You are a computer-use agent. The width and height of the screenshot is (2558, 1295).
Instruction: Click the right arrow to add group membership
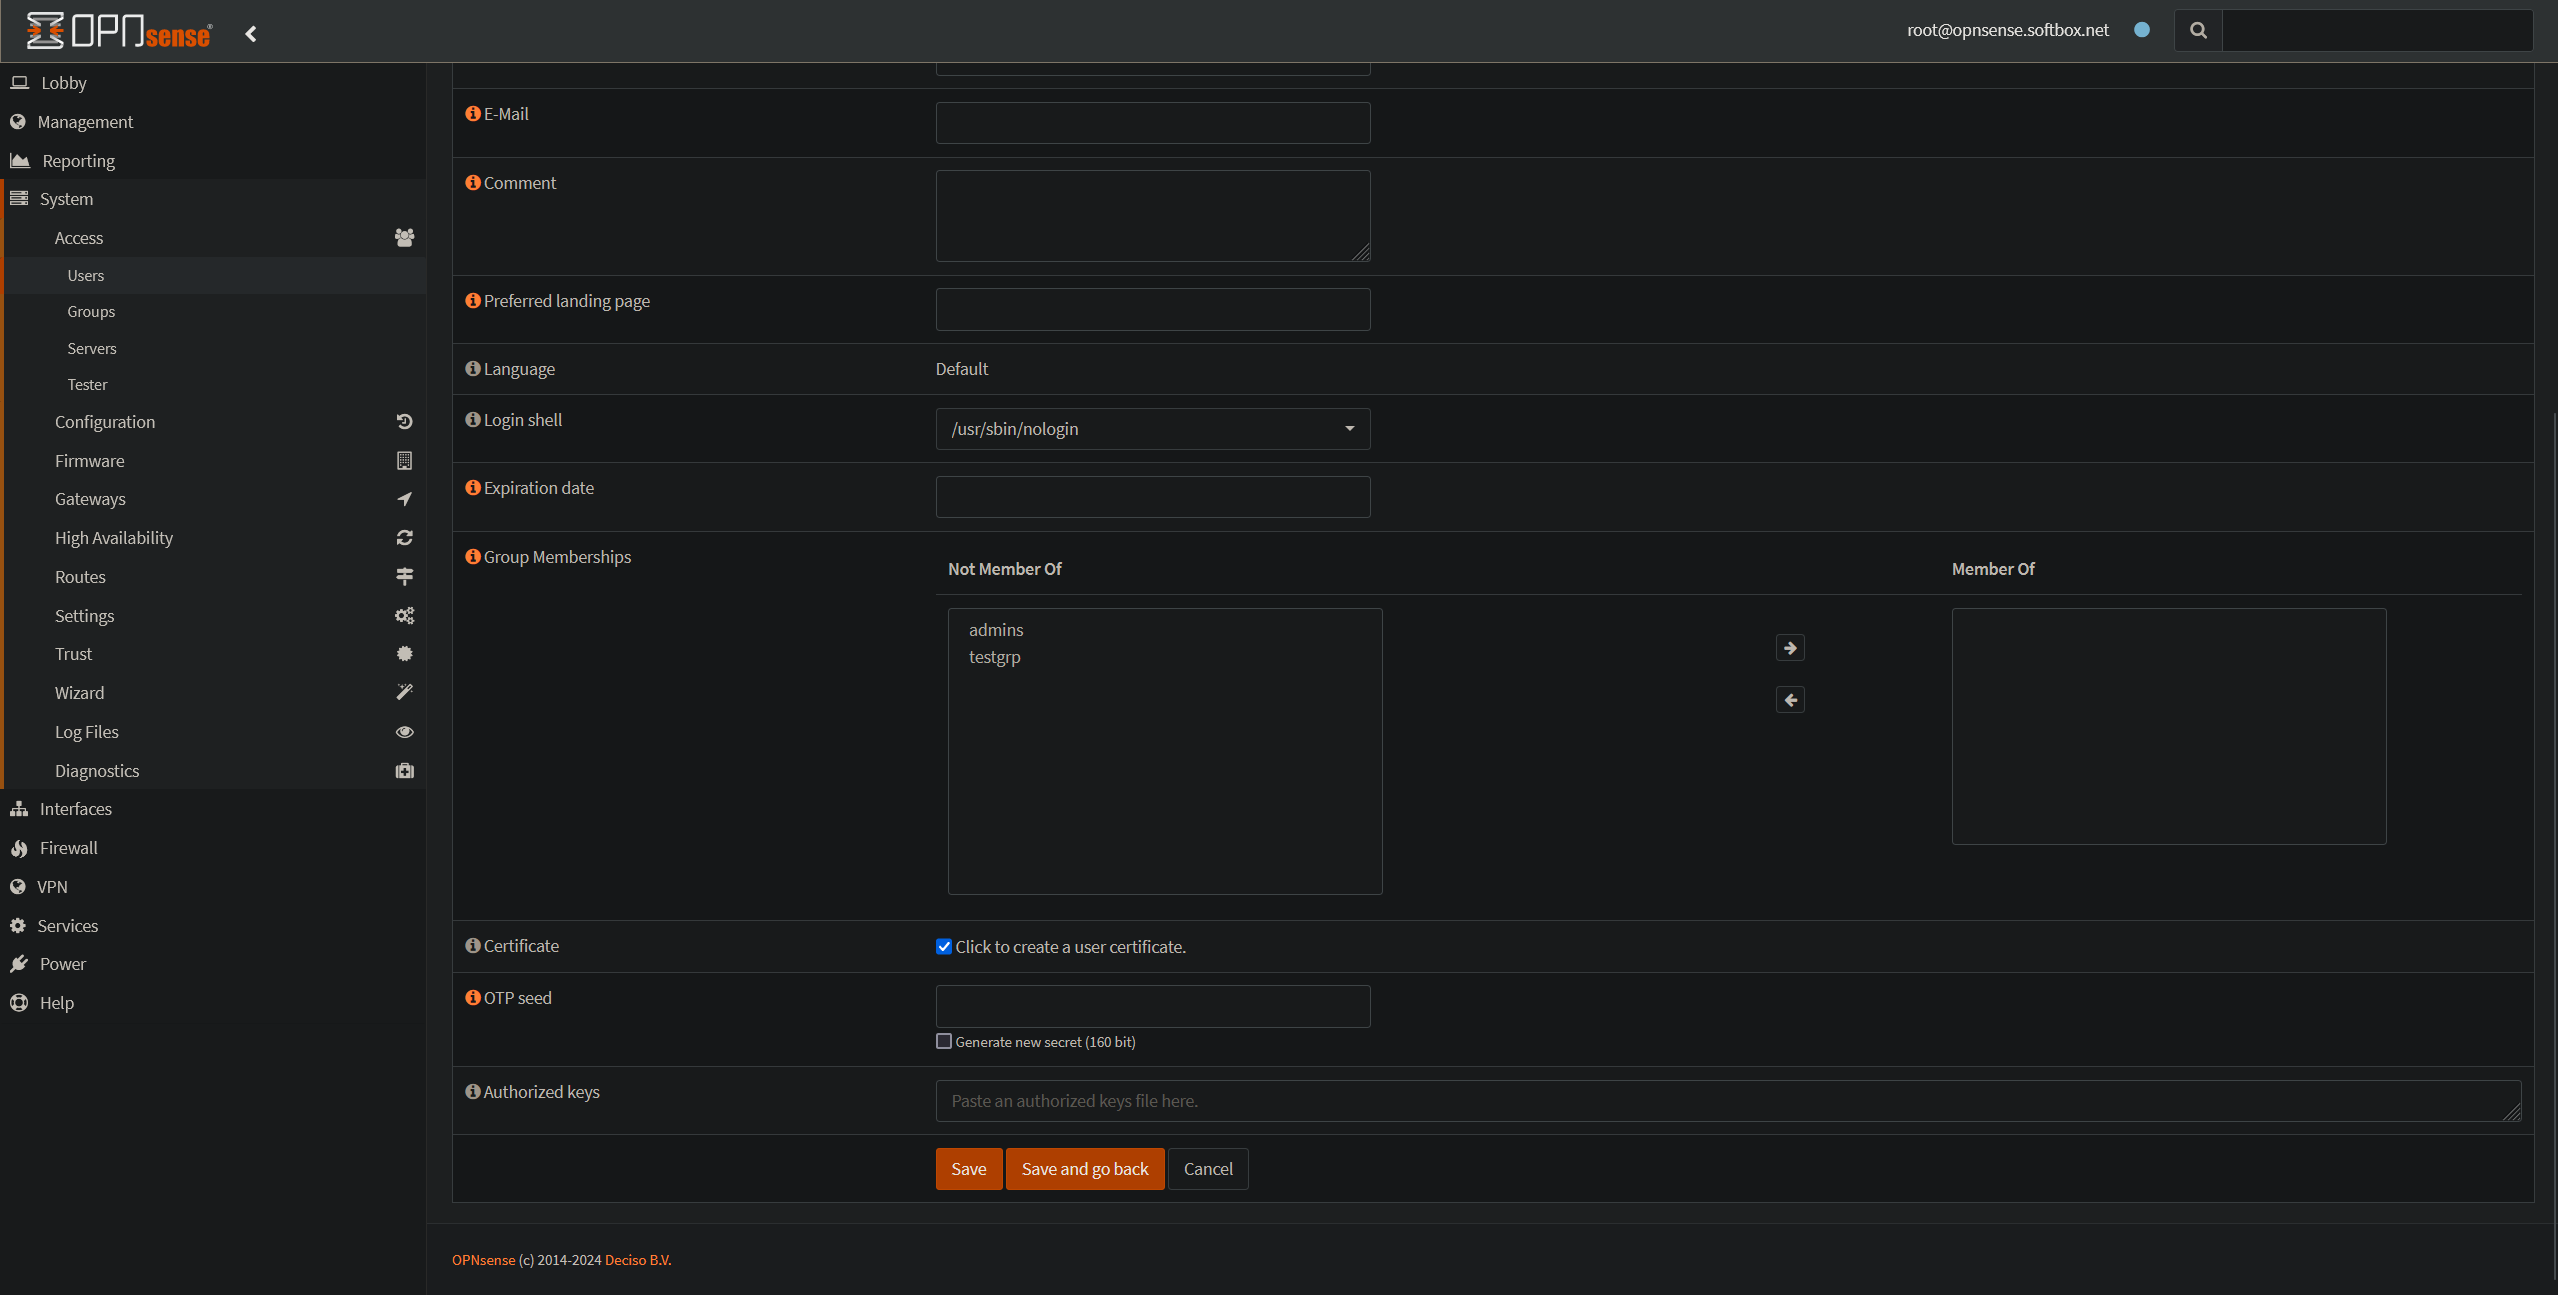pyautogui.click(x=1790, y=648)
